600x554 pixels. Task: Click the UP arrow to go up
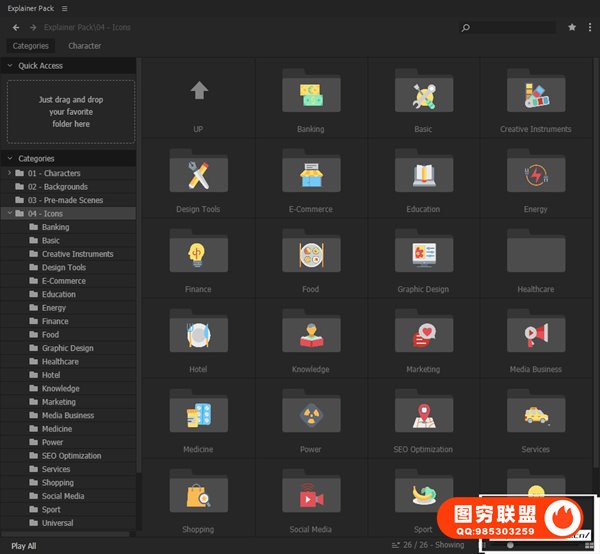click(x=198, y=92)
